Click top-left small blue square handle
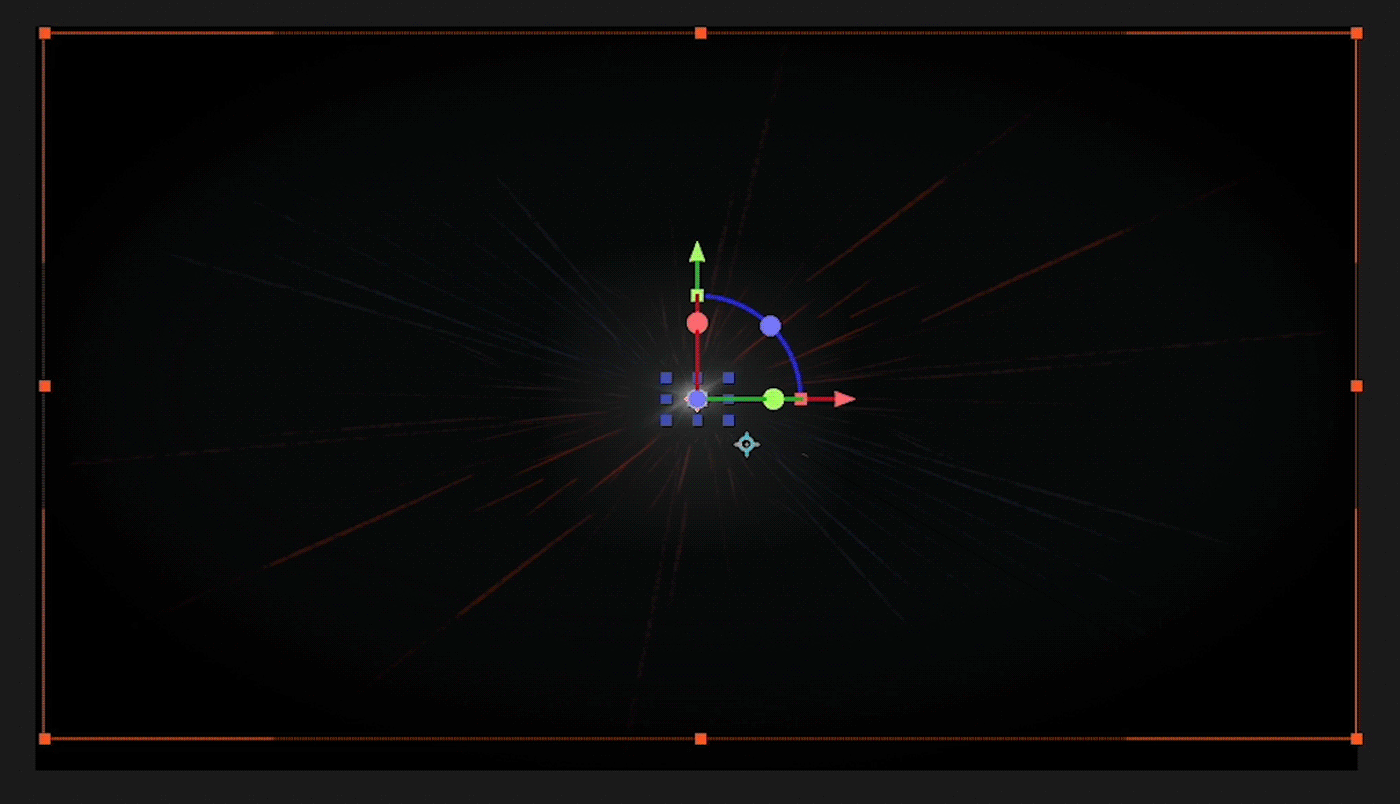This screenshot has width=1400, height=804. [x=666, y=378]
